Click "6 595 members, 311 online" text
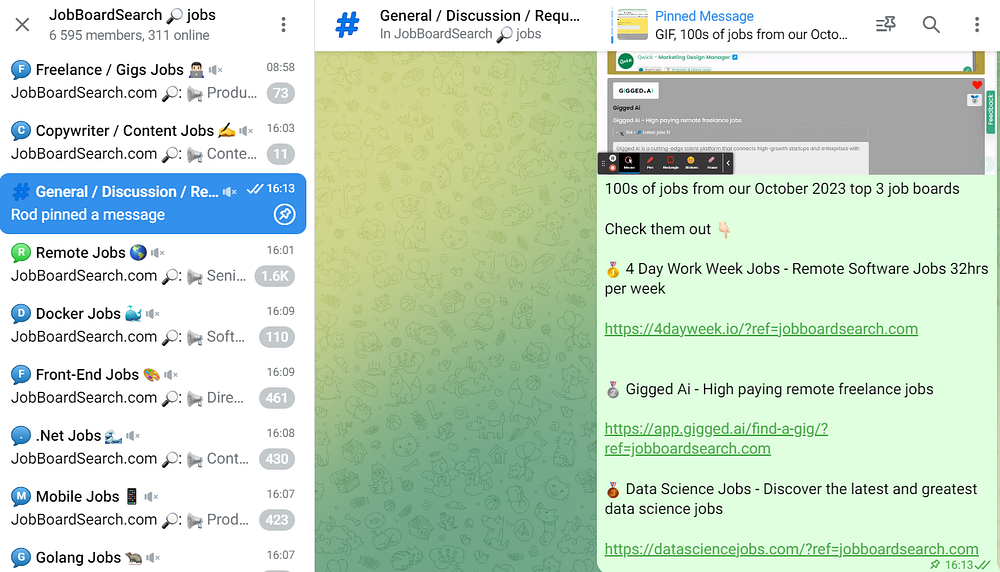 [x=129, y=36]
